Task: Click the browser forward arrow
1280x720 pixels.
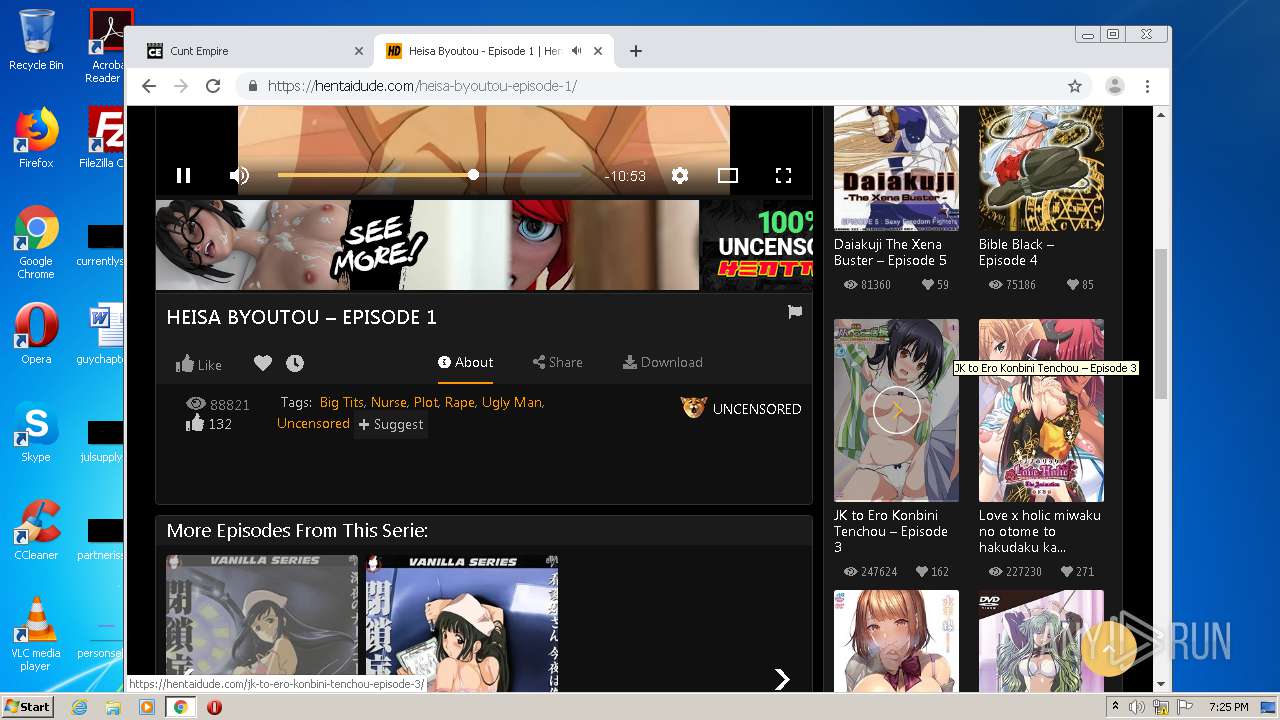Action: 181,86
